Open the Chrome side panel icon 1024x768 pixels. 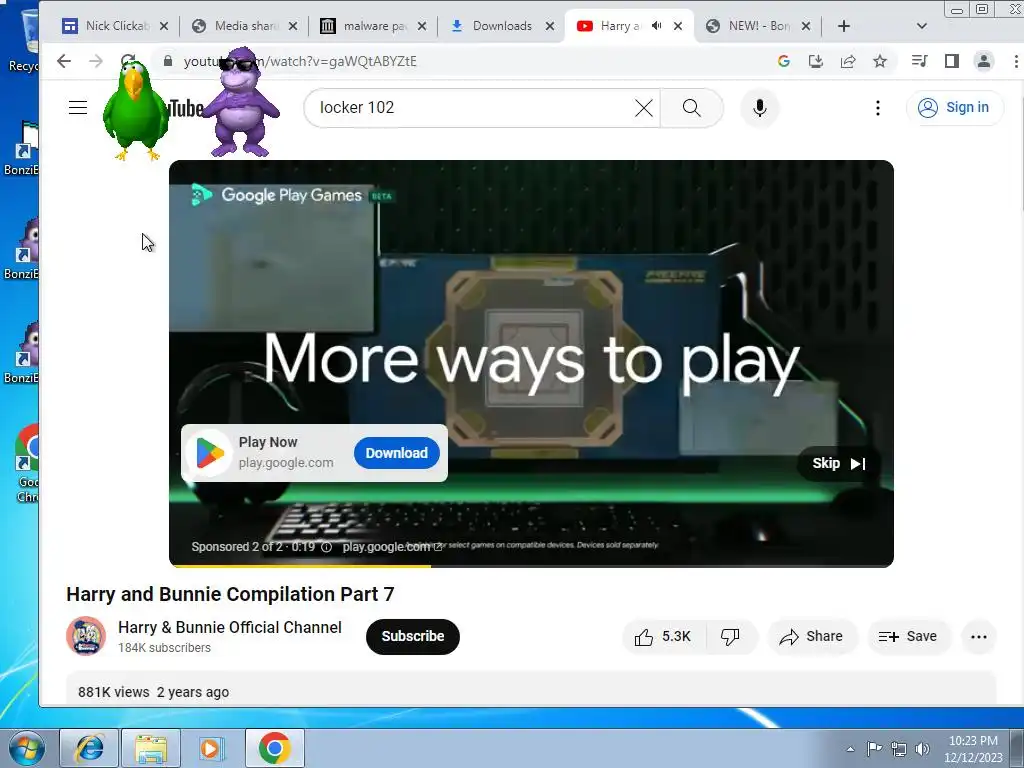point(952,61)
